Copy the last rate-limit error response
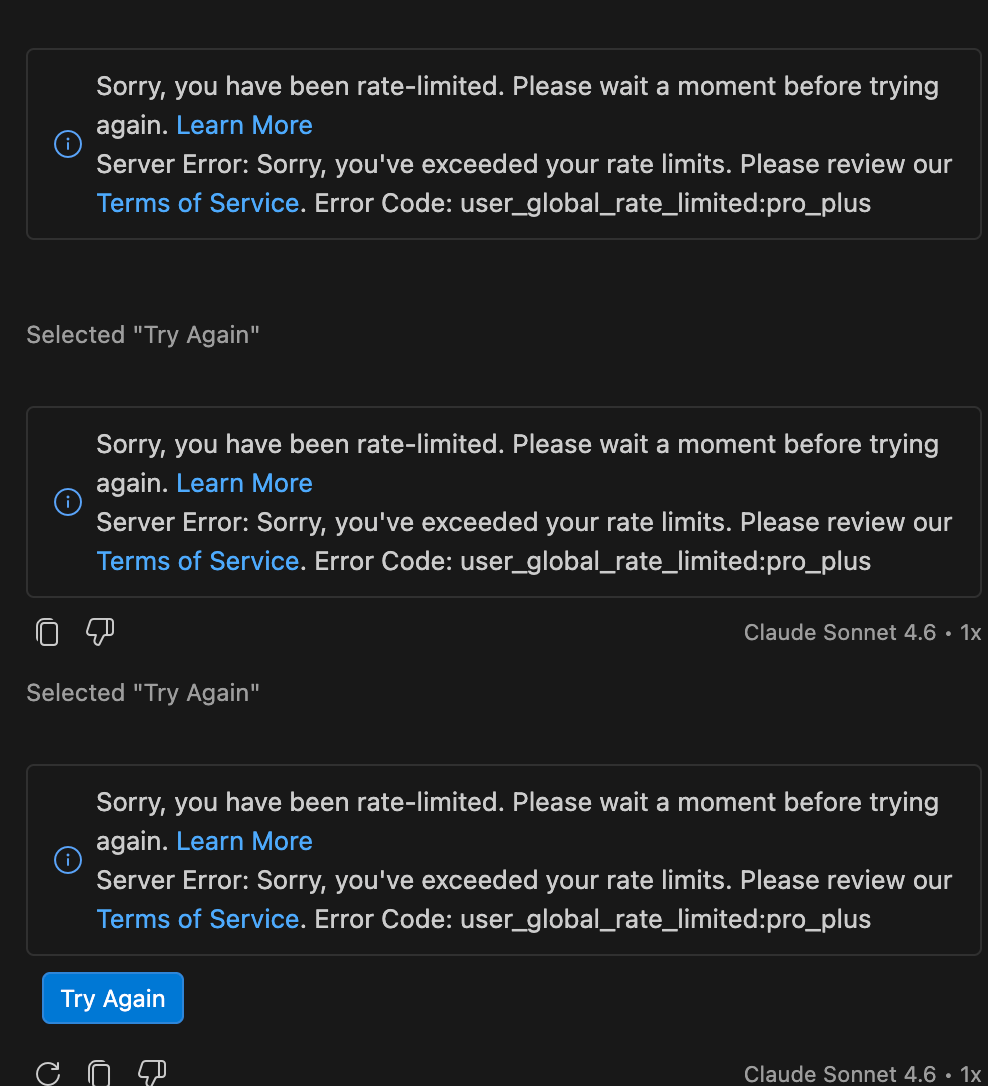Screen dimensions: 988x1086 99,1074
